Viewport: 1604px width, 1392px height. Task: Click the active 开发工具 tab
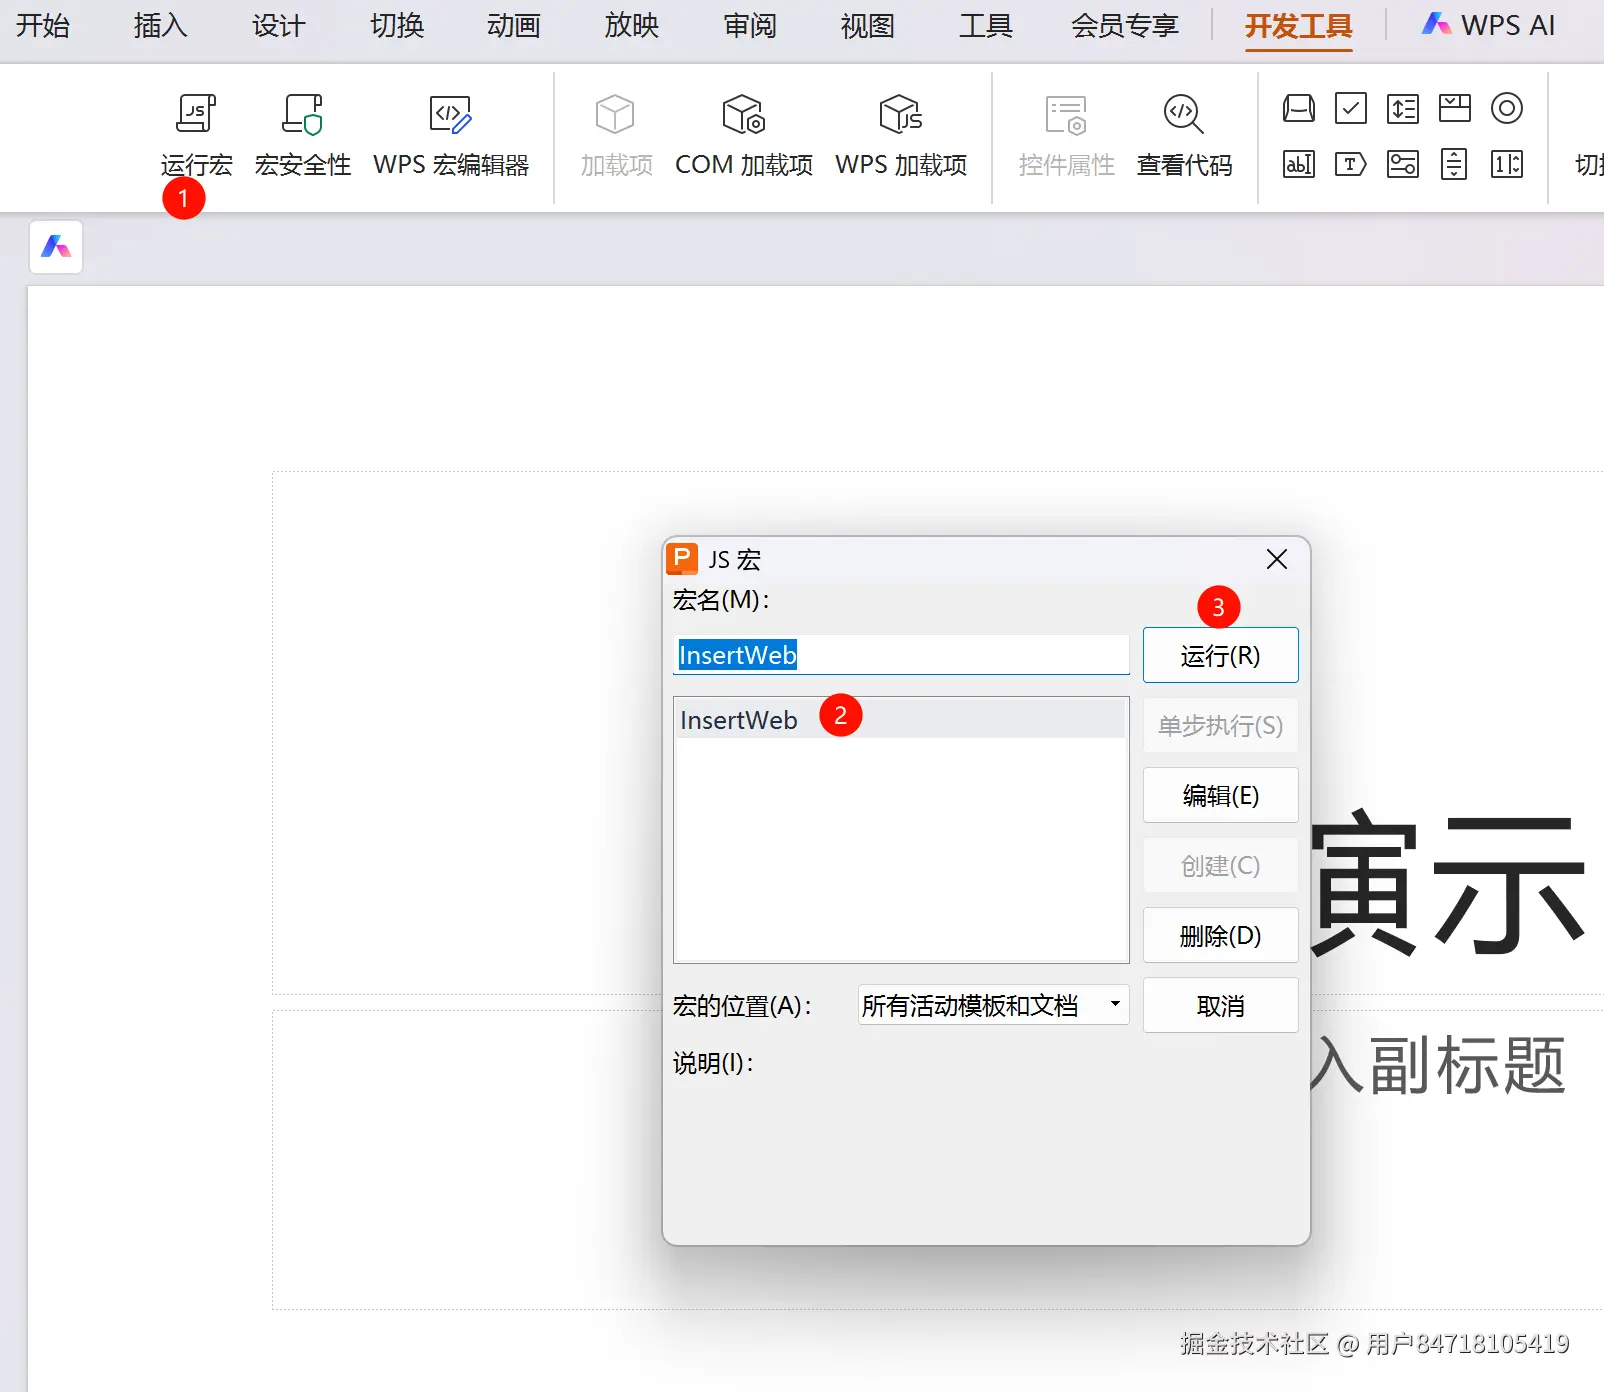1299,26
